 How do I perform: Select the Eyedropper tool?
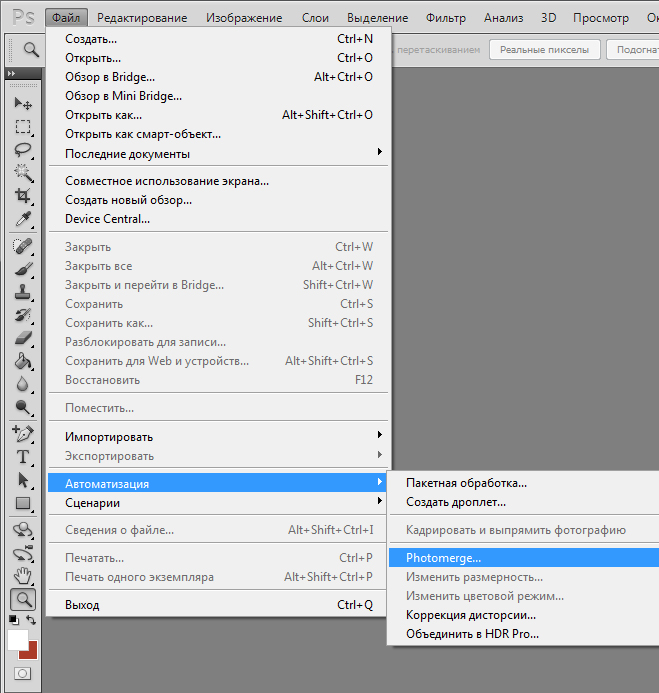(23, 218)
